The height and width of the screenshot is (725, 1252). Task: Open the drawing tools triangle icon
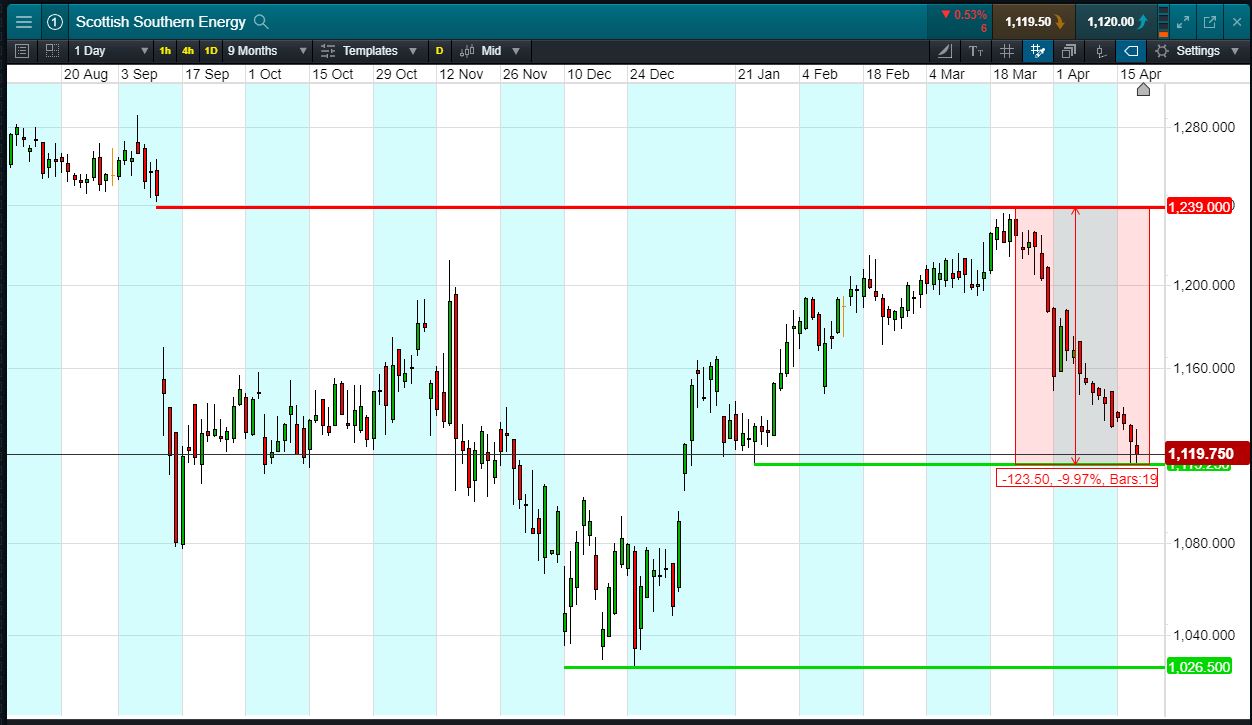(x=946, y=50)
